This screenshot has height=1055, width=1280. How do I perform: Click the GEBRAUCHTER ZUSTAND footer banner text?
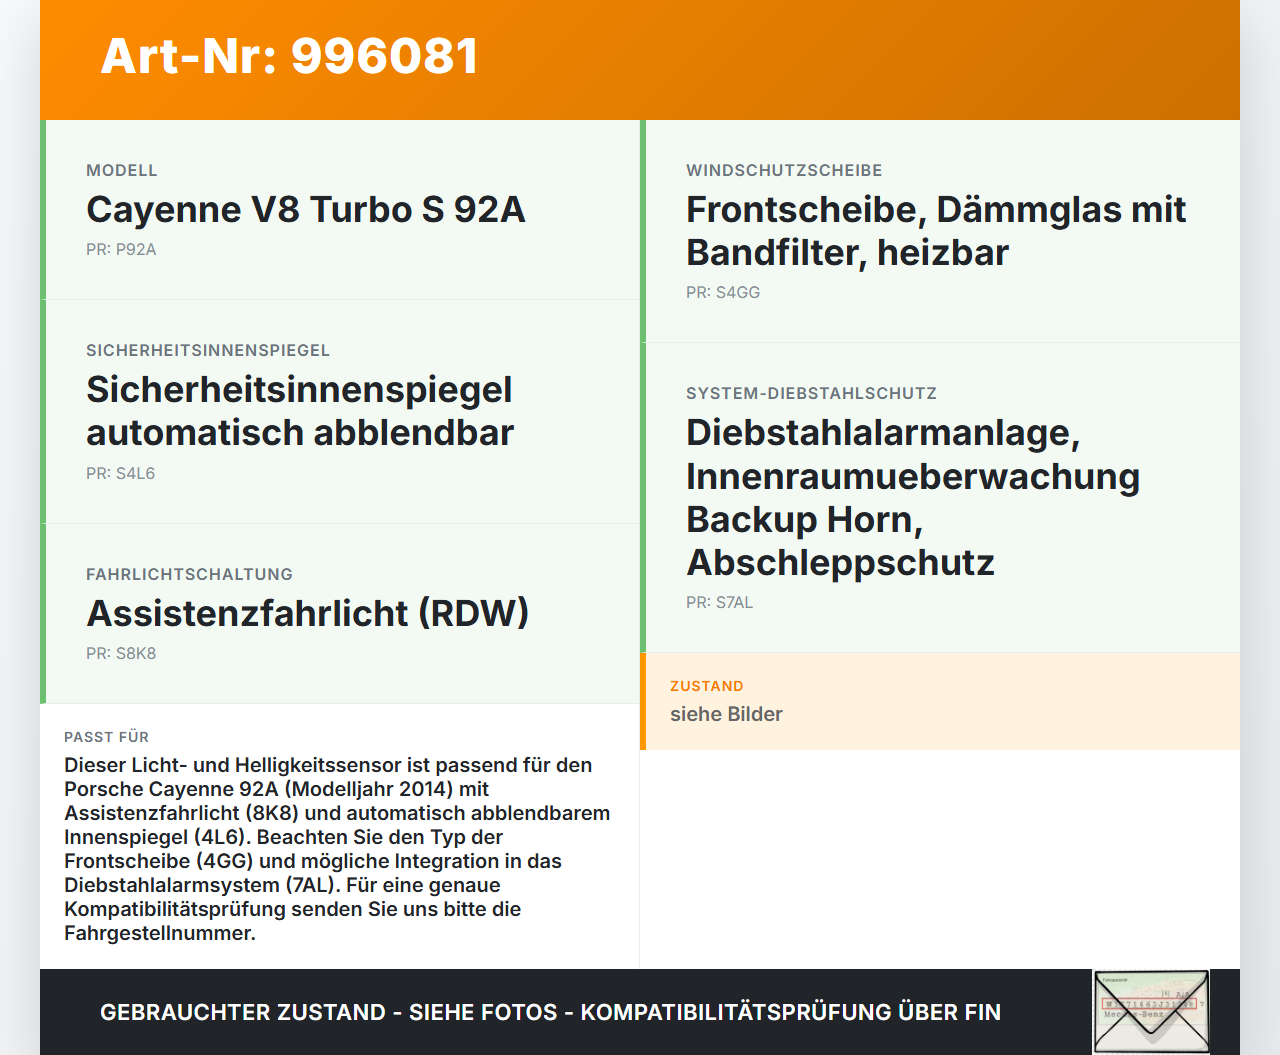click(550, 1012)
